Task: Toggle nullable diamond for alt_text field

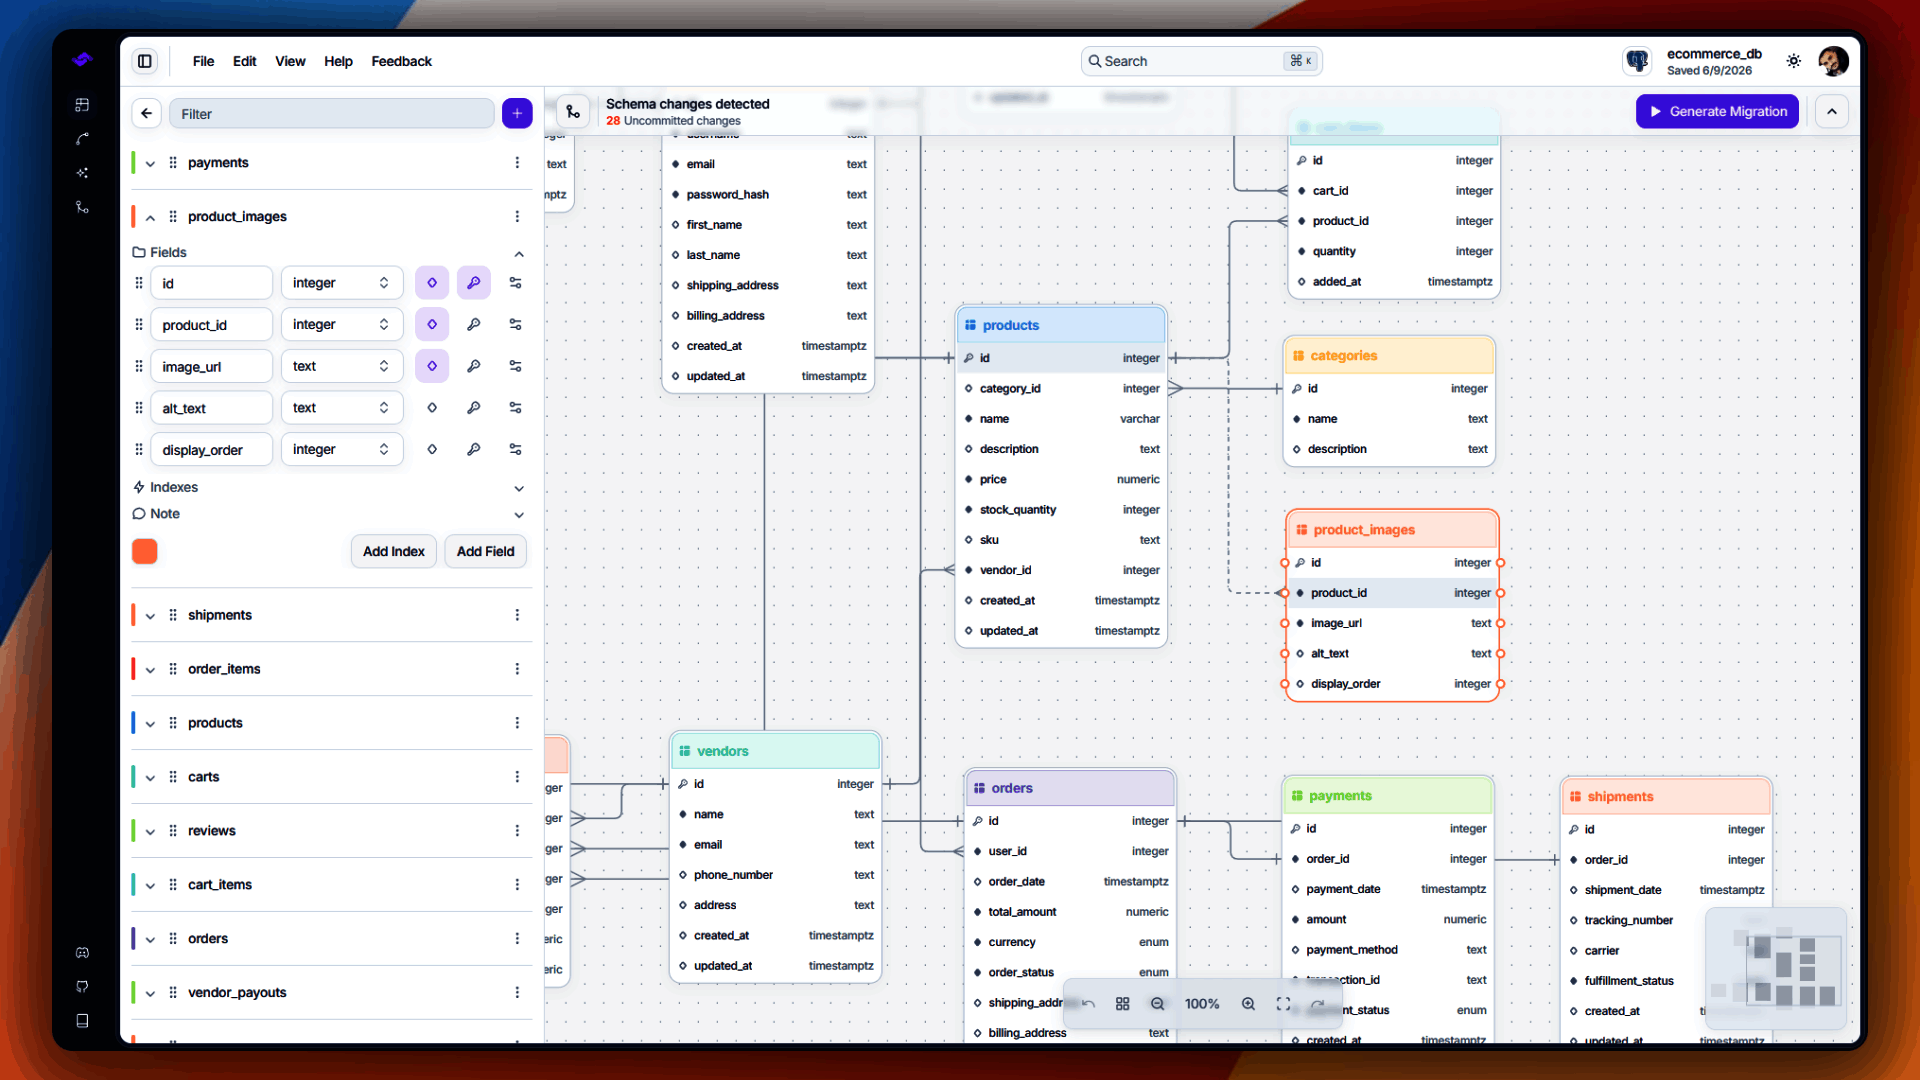Action: (x=432, y=408)
